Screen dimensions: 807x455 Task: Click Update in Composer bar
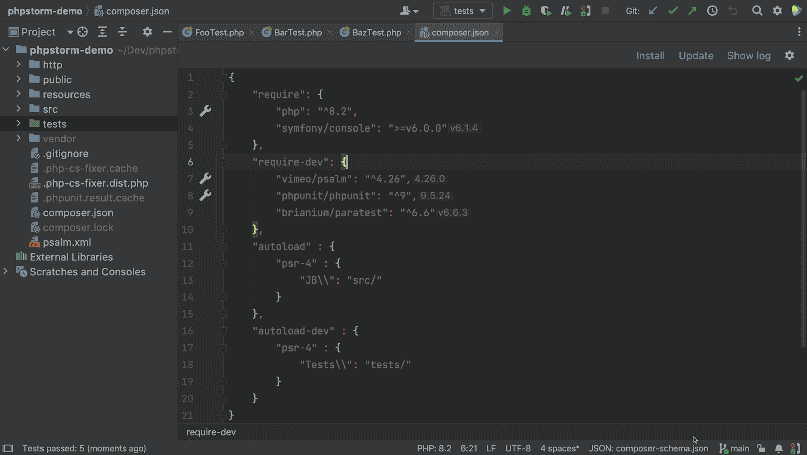pyautogui.click(x=696, y=56)
